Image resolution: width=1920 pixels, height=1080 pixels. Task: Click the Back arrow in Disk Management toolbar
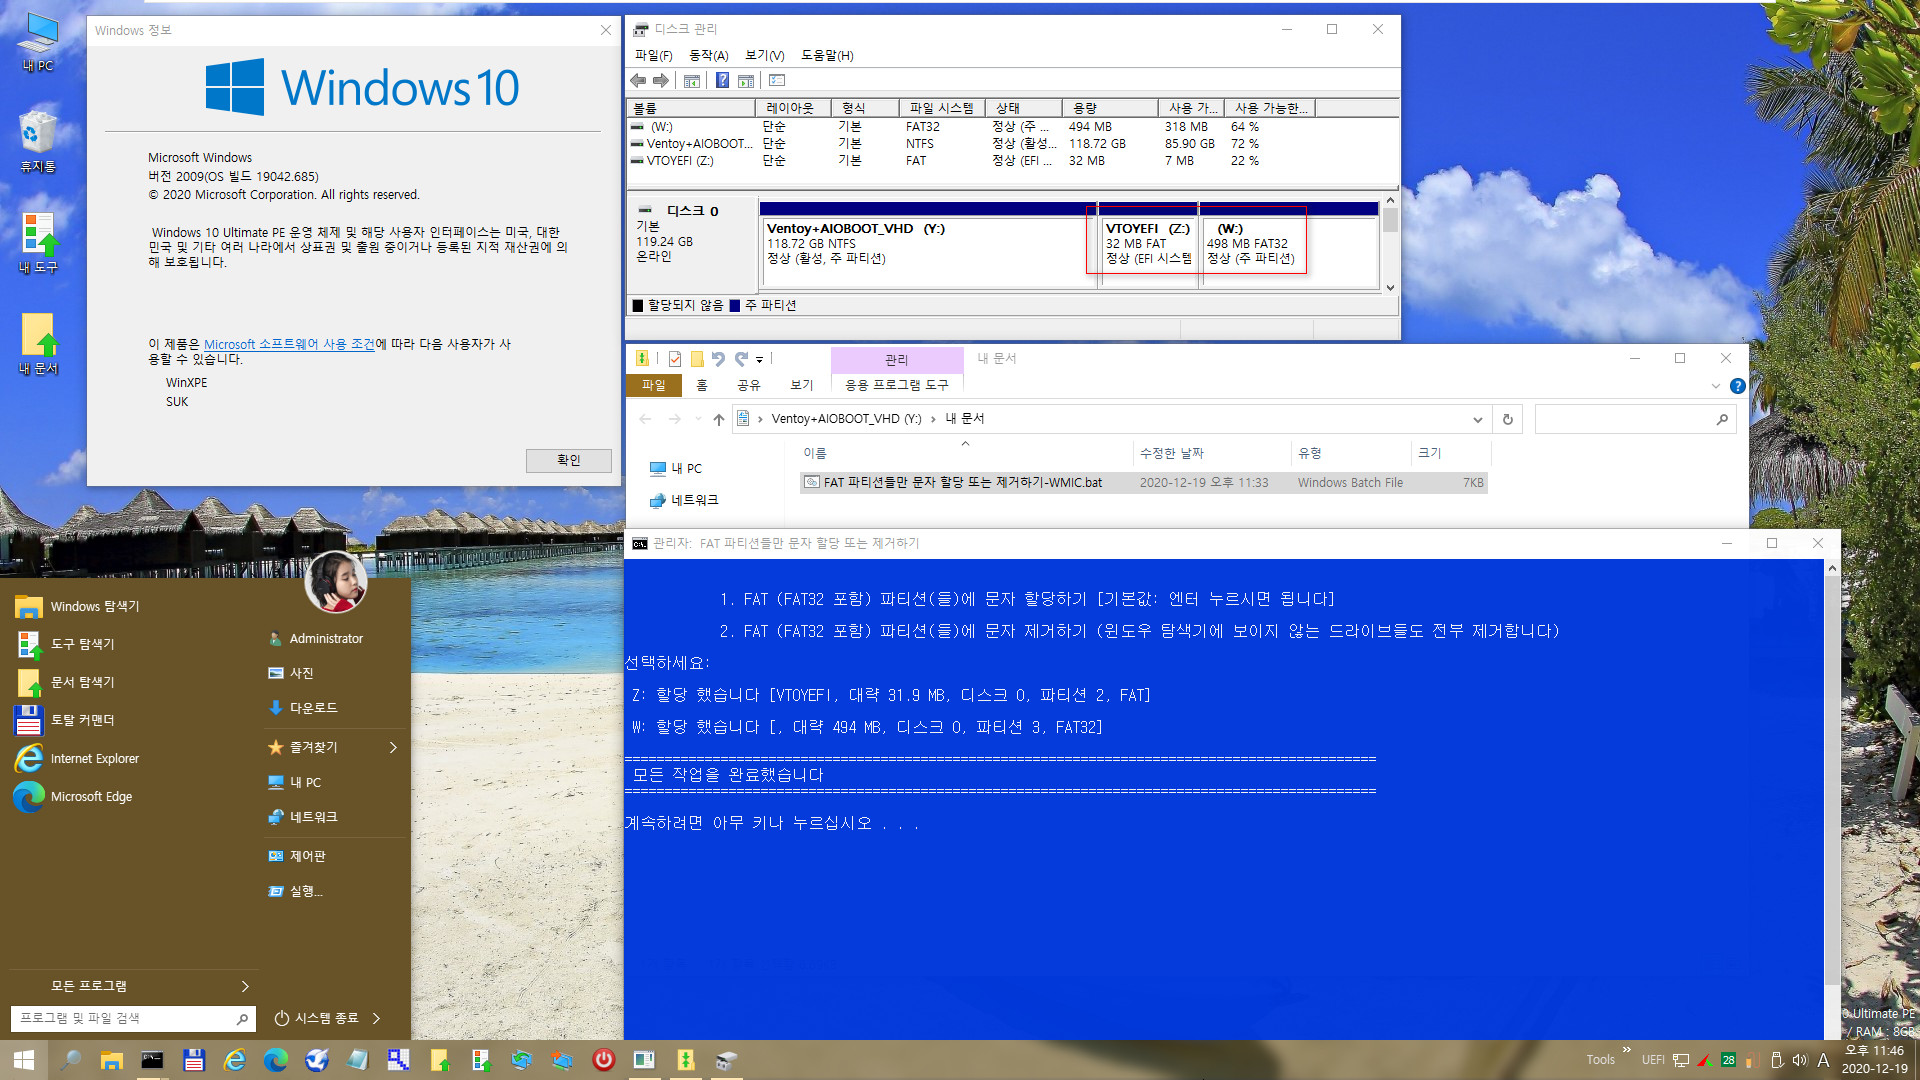638,81
